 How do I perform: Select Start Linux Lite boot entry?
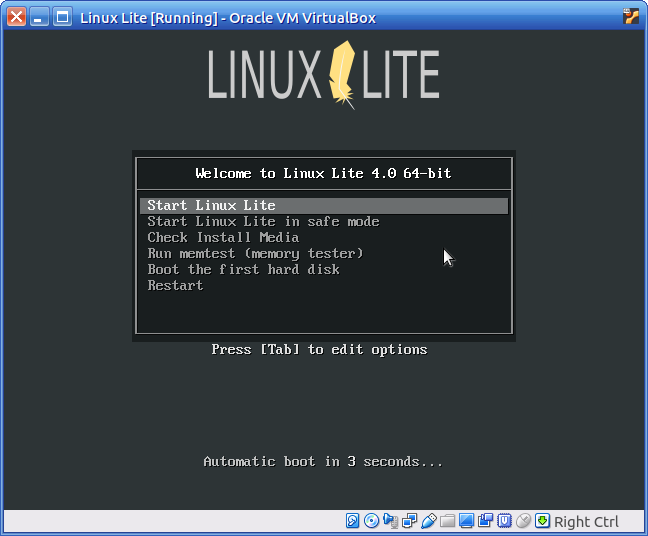pyautogui.click(x=324, y=206)
